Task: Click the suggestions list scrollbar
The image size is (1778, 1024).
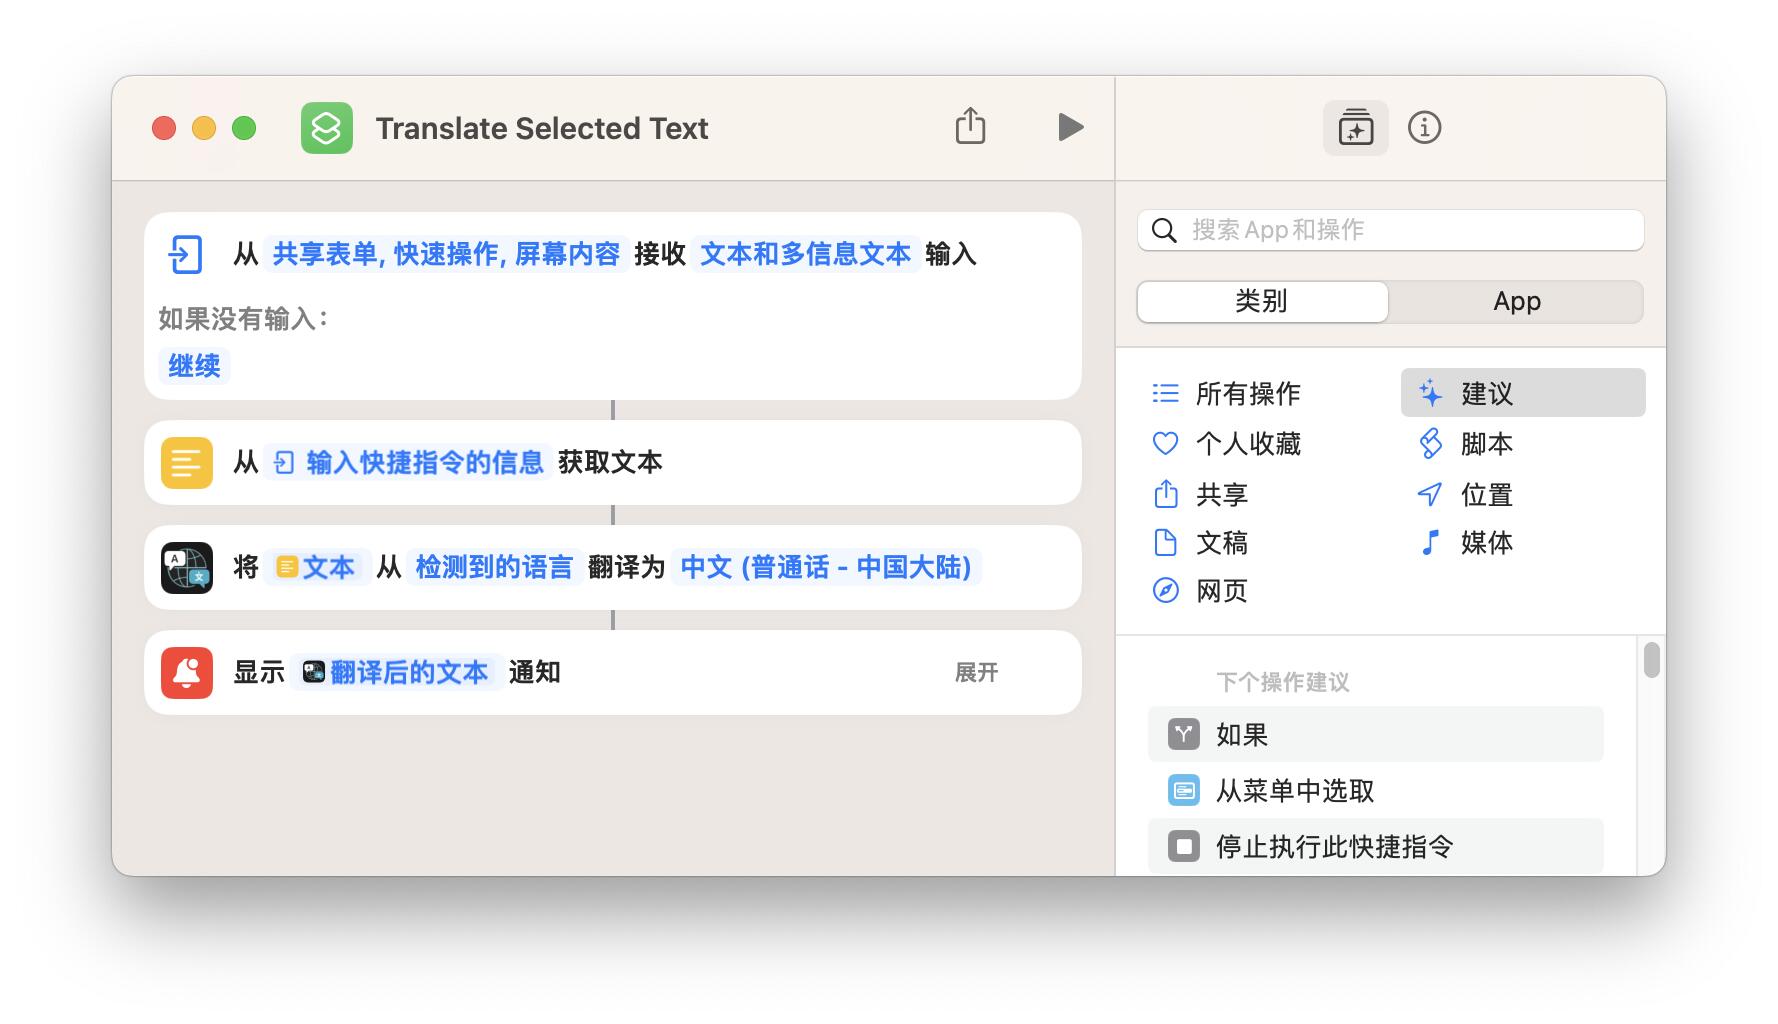Action: 1651,661
